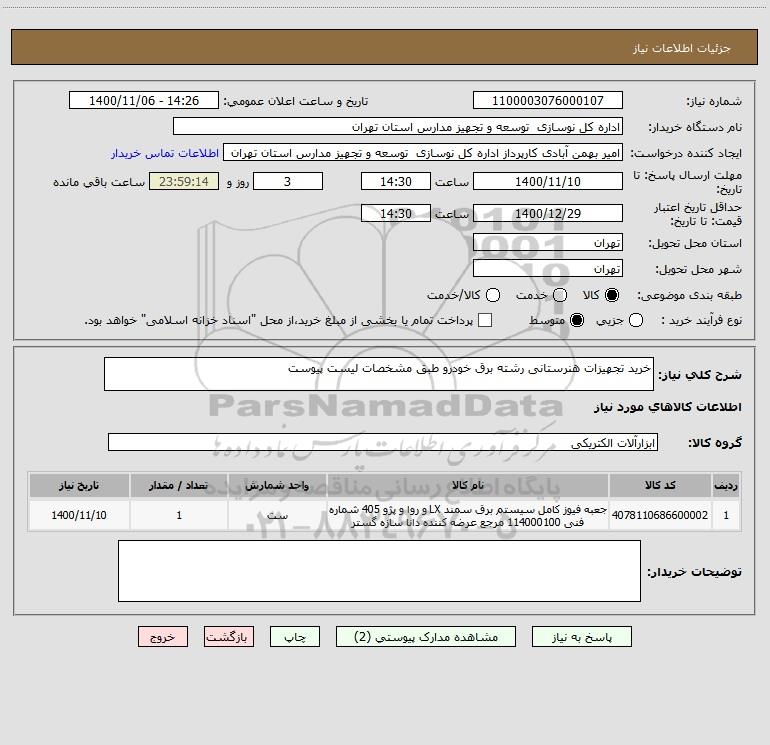
Task: Click the delivery province field تهران
Action: pos(548,243)
